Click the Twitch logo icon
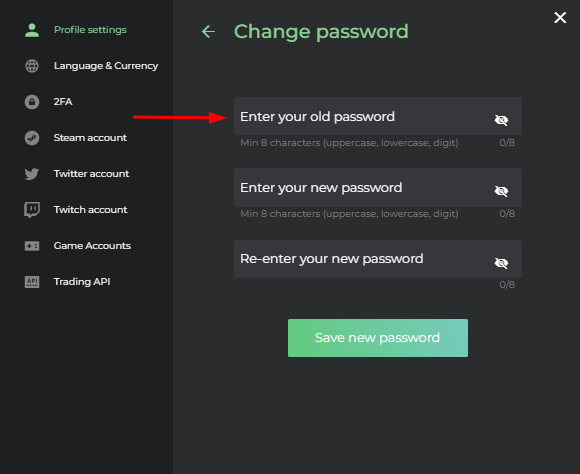Screen dimensions: 580x474 [x=32, y=210]
